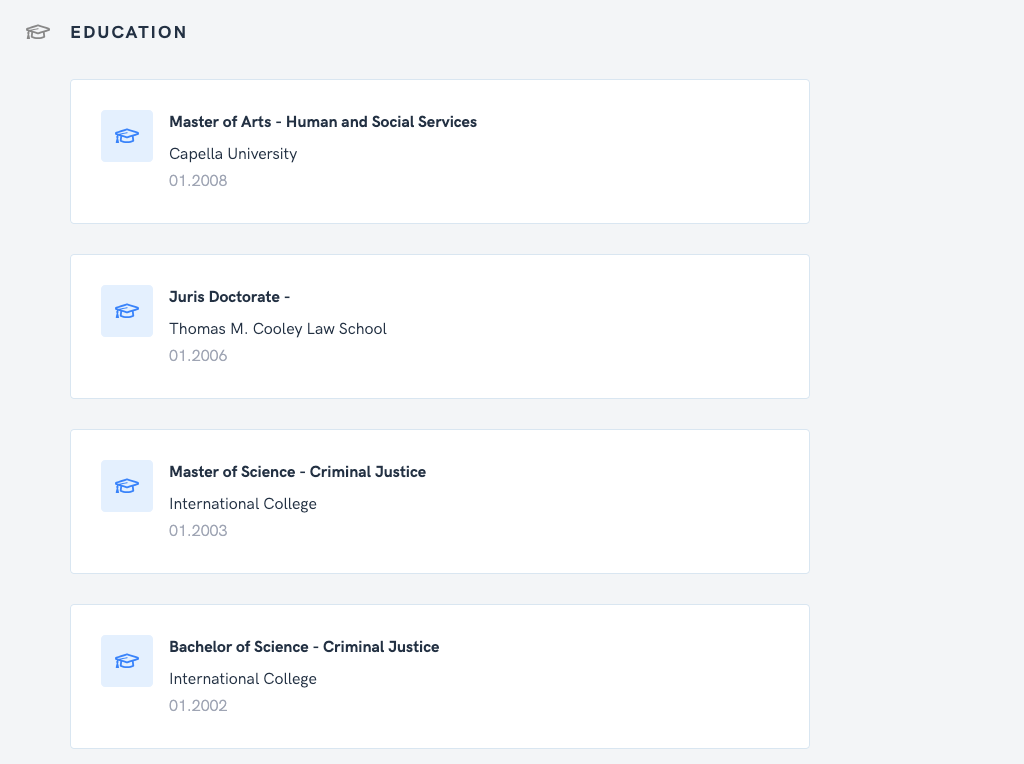The height and width of the screenshot is (764, 1024).
Task: Click the 01.2008 date text
Action: pyautogui.click(x=198, y=181)
